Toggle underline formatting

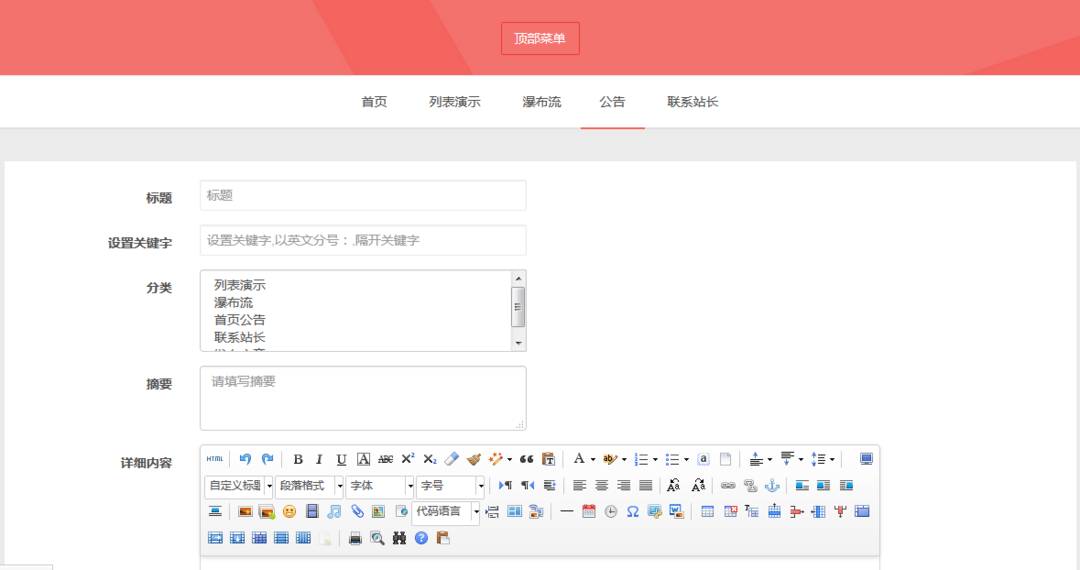click(341, 459)
